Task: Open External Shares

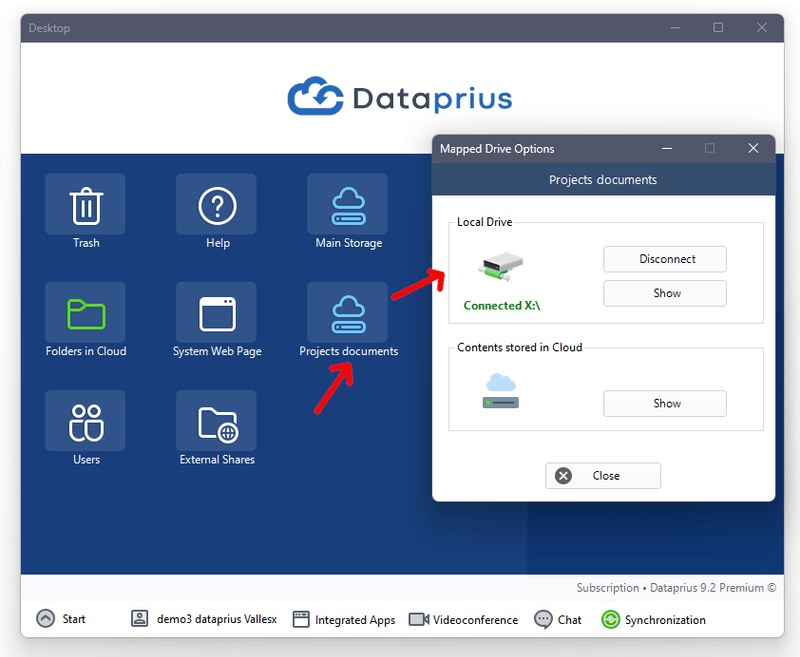Action: point(217,420)
